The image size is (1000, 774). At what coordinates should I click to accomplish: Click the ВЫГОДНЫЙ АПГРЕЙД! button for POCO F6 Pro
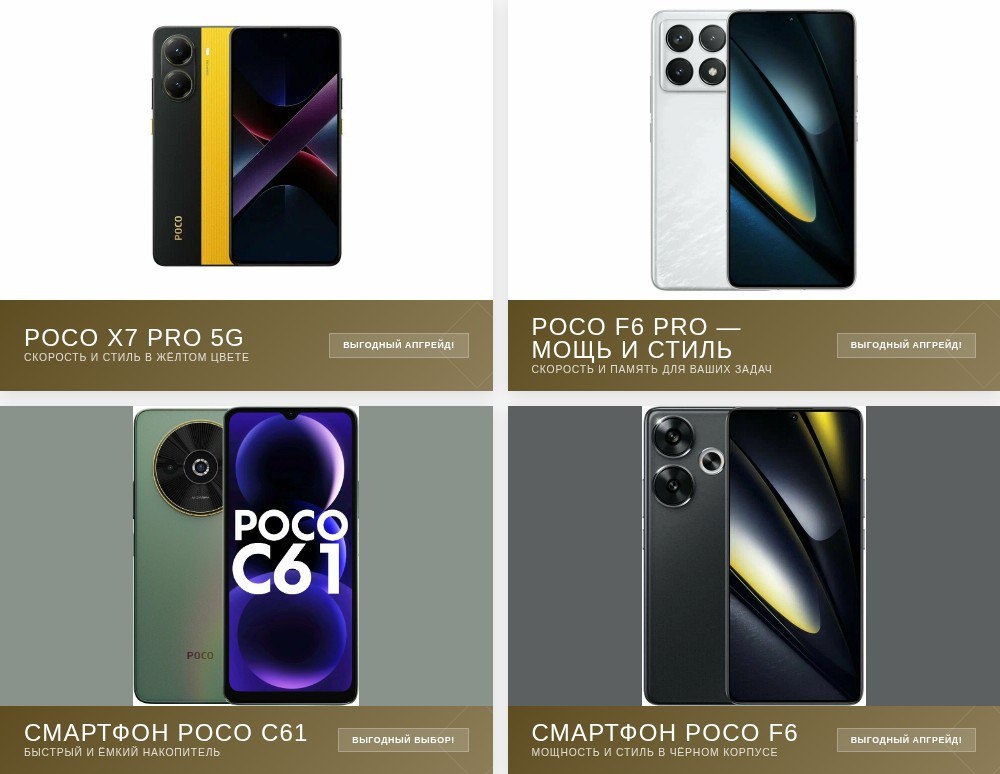906,345
